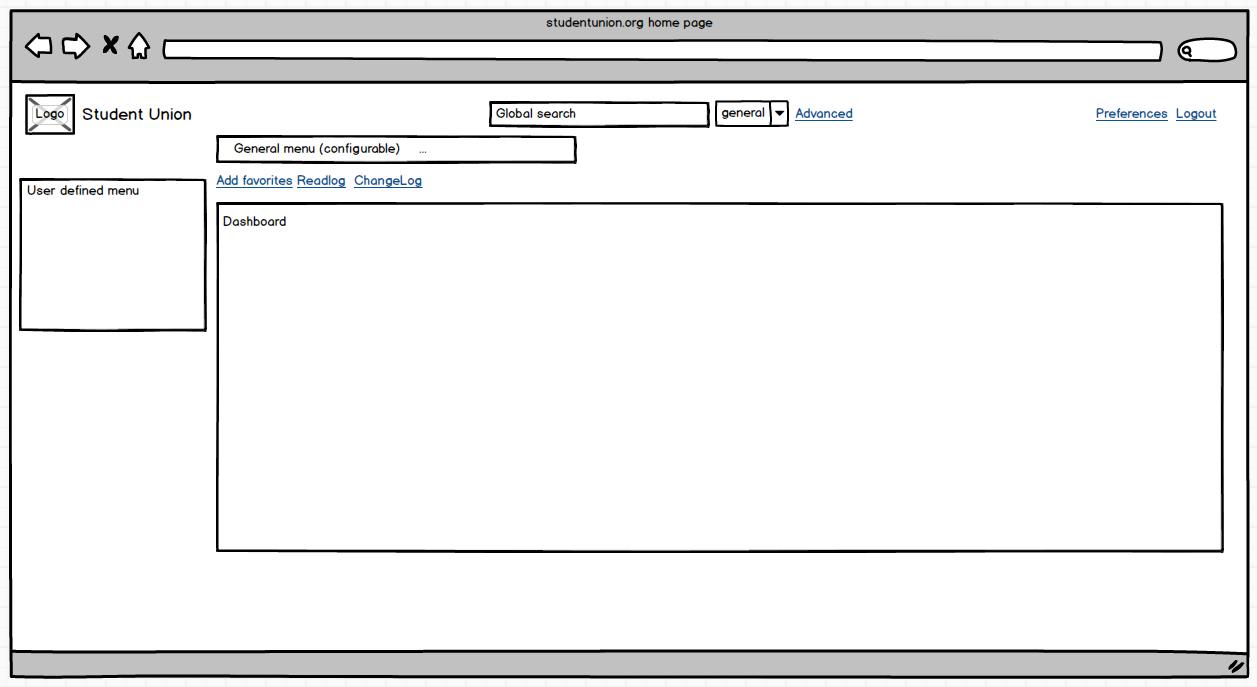Open General menu (configurable) item
The width and height of the screenshot is (1257, 687).
click(x=317, y=149)
